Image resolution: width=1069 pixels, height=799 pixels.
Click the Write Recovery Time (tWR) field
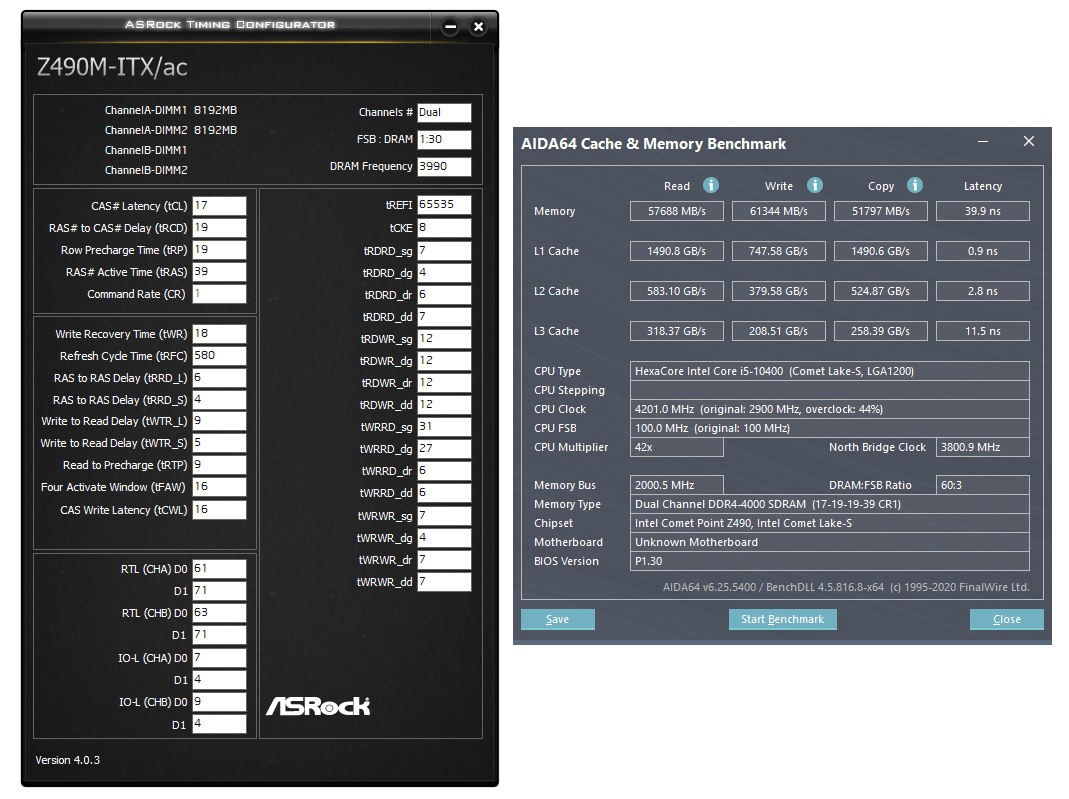tap(219, 333)
